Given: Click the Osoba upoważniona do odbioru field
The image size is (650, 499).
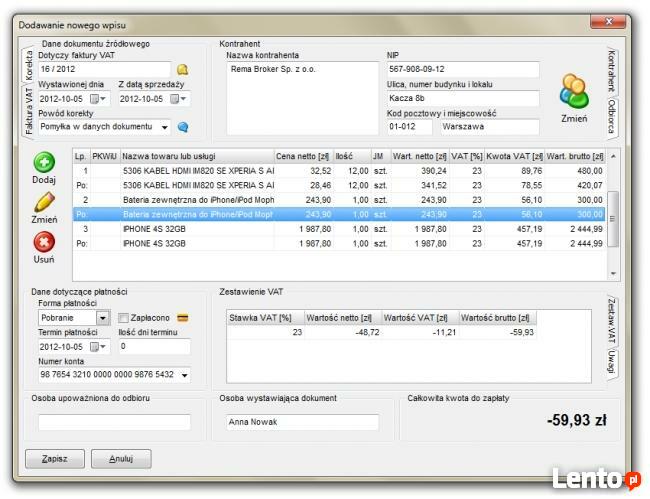Looking at the screenshot, I should coord(113,422).
